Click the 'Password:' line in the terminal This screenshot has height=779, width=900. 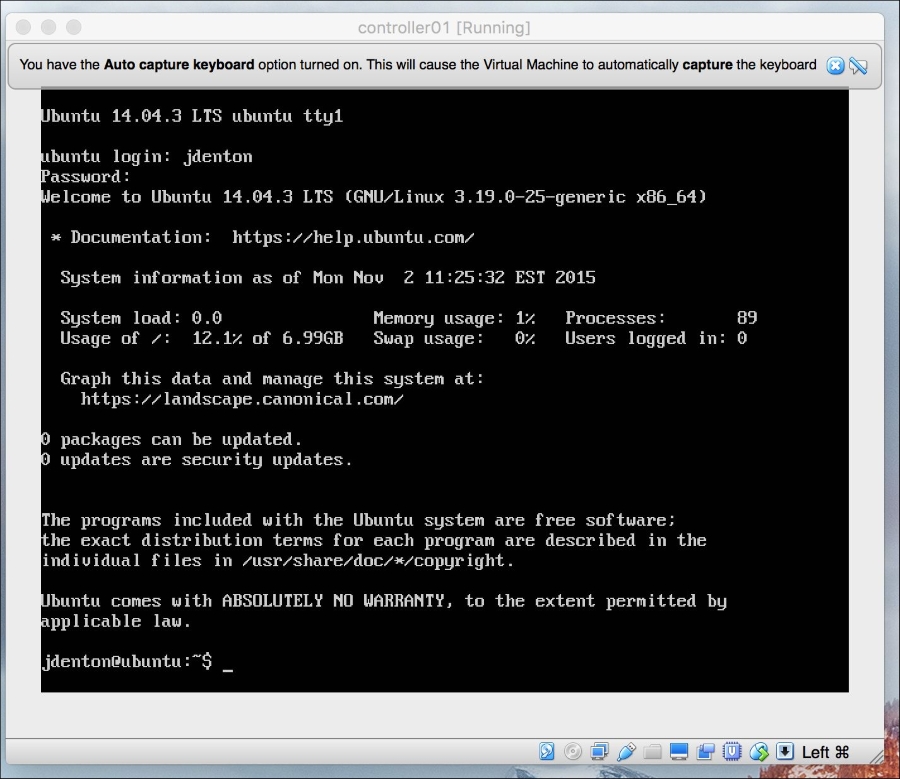(86, 176)
